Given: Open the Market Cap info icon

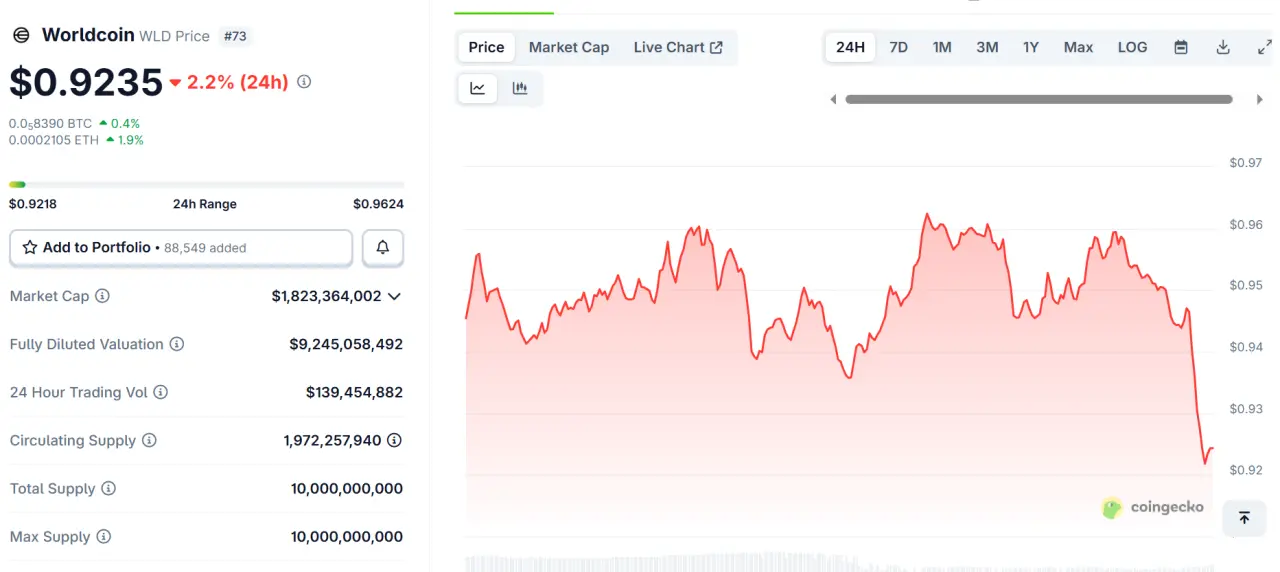Looking at the screenshot, I should (102, 296).
